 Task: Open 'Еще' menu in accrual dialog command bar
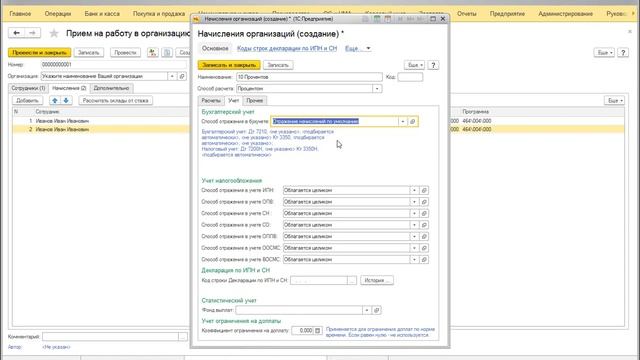(x=415, y=65)
